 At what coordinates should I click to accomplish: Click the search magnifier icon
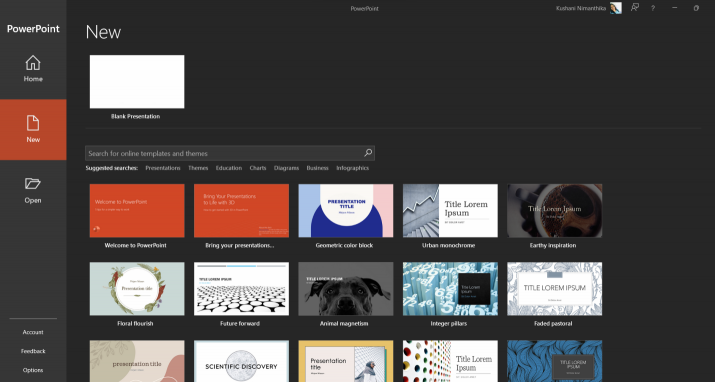tap(368, 153)
